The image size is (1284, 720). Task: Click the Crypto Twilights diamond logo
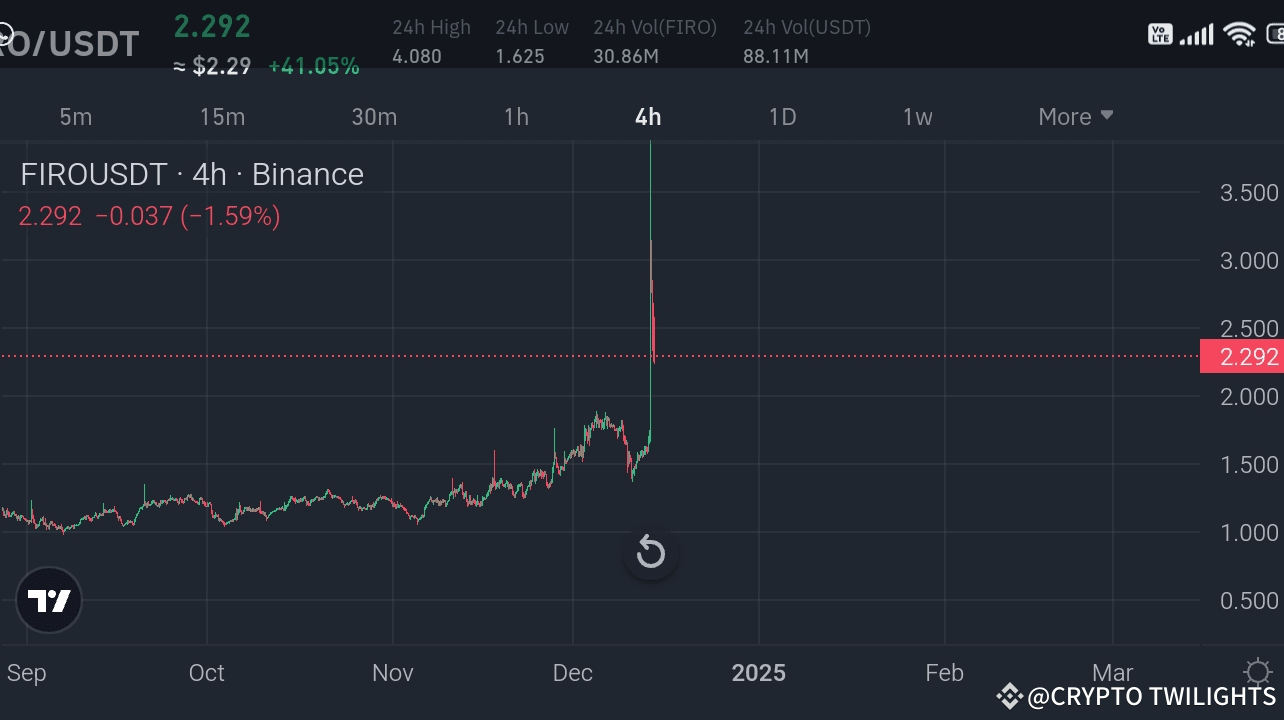(x=1009, y=695)
